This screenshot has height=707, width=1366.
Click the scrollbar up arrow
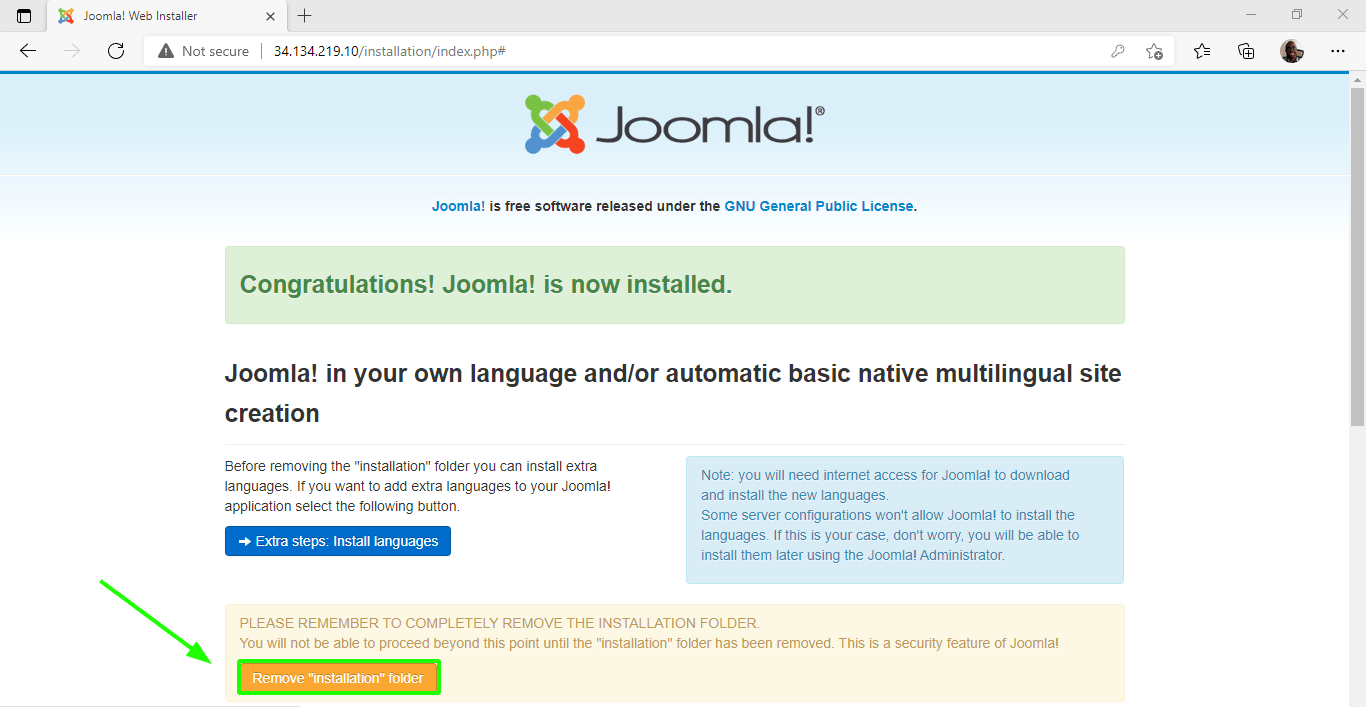click(x=1357, y=79)
